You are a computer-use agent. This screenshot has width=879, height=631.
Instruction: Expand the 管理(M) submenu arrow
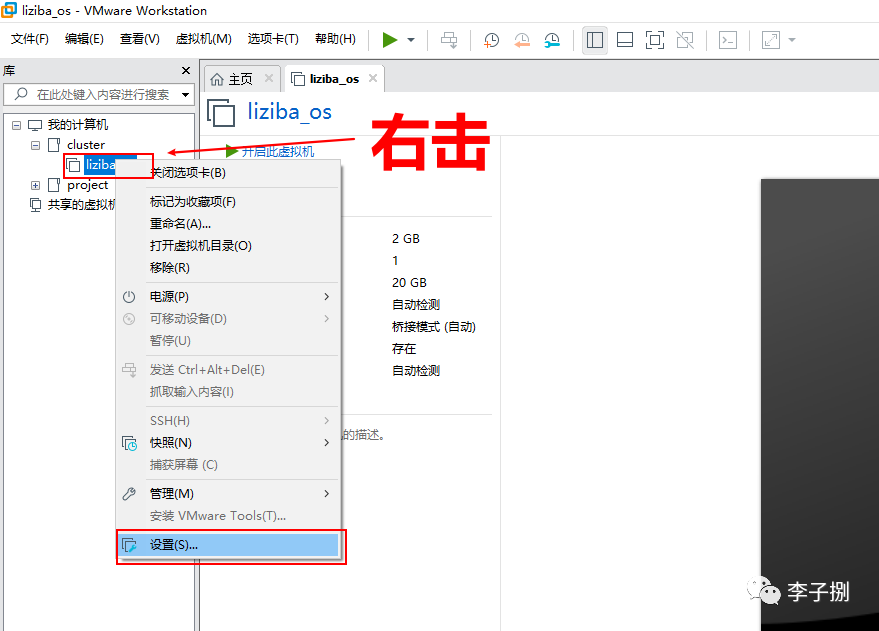pos(327,494)
